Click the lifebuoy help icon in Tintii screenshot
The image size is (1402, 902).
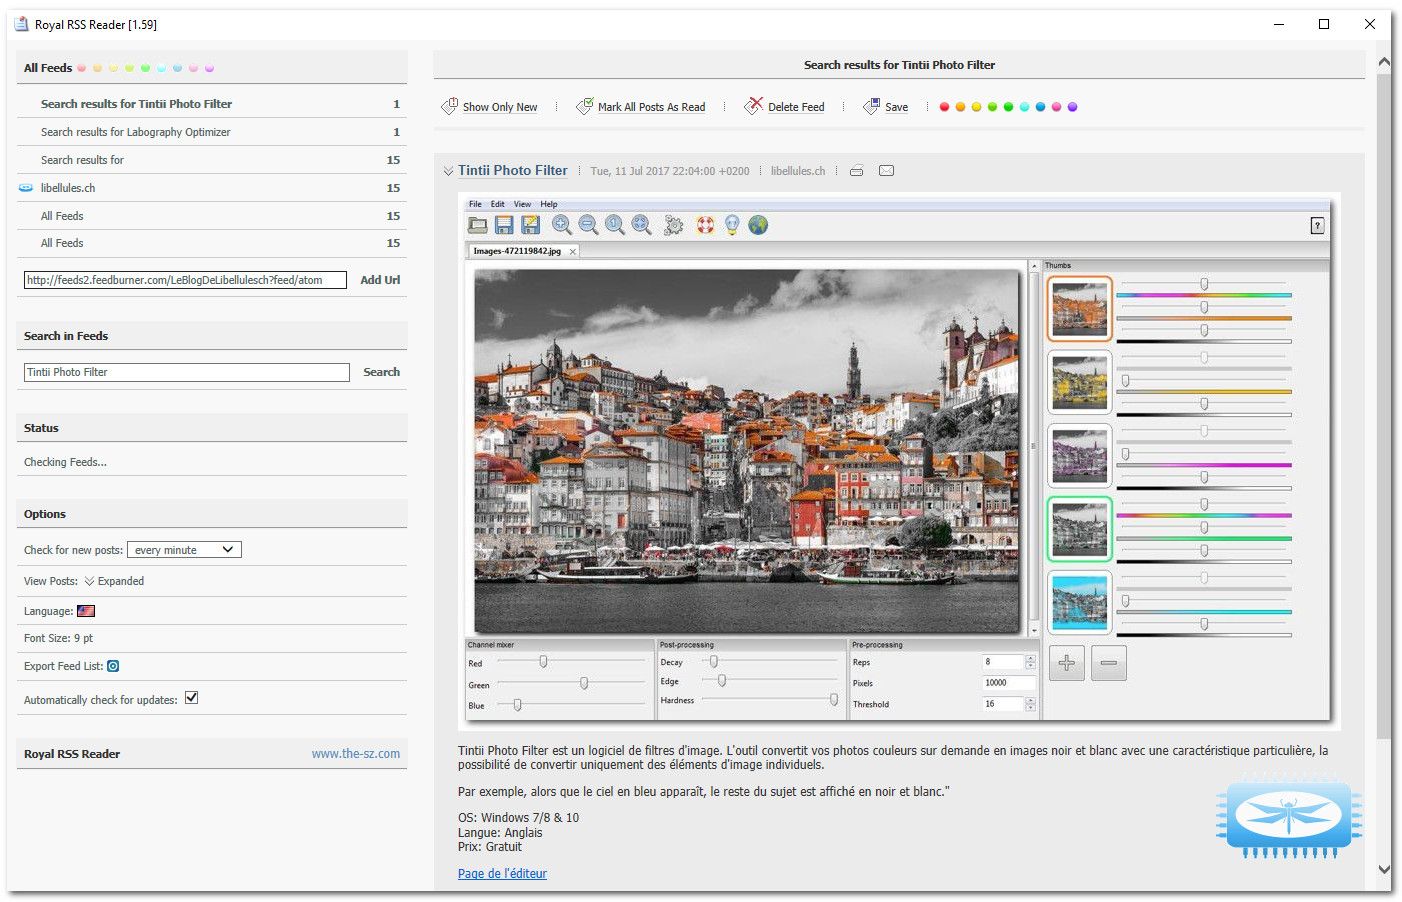706,226
